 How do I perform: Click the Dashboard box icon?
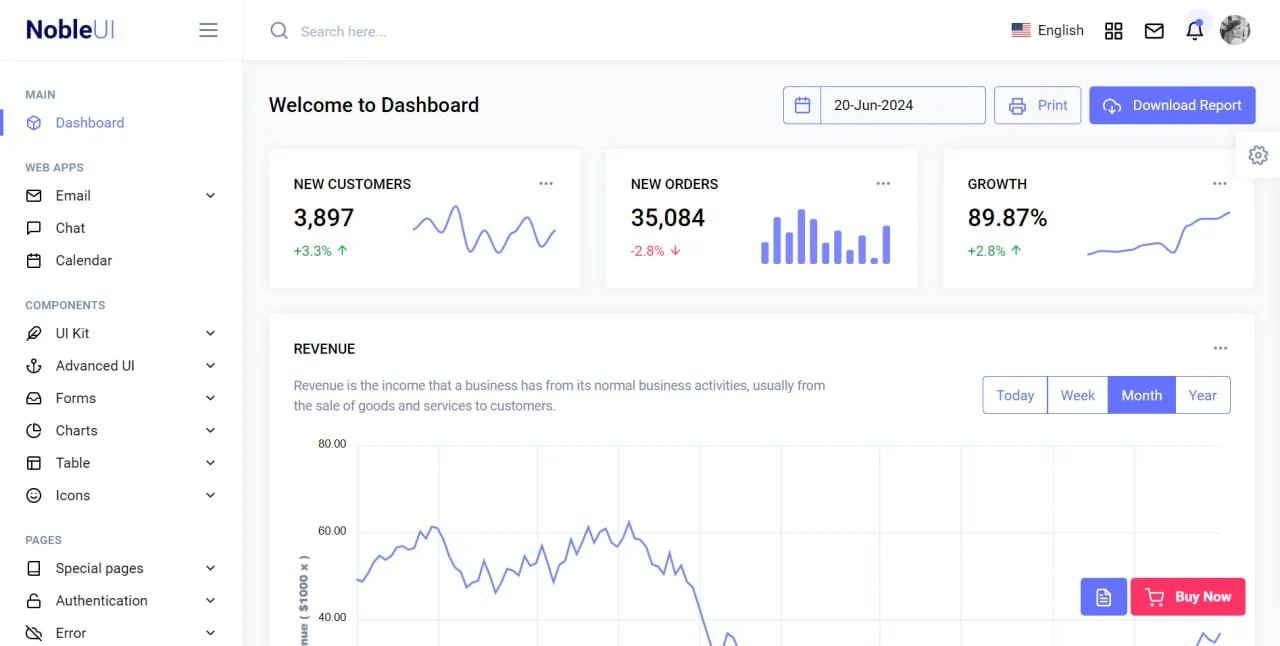coord(34,123)
